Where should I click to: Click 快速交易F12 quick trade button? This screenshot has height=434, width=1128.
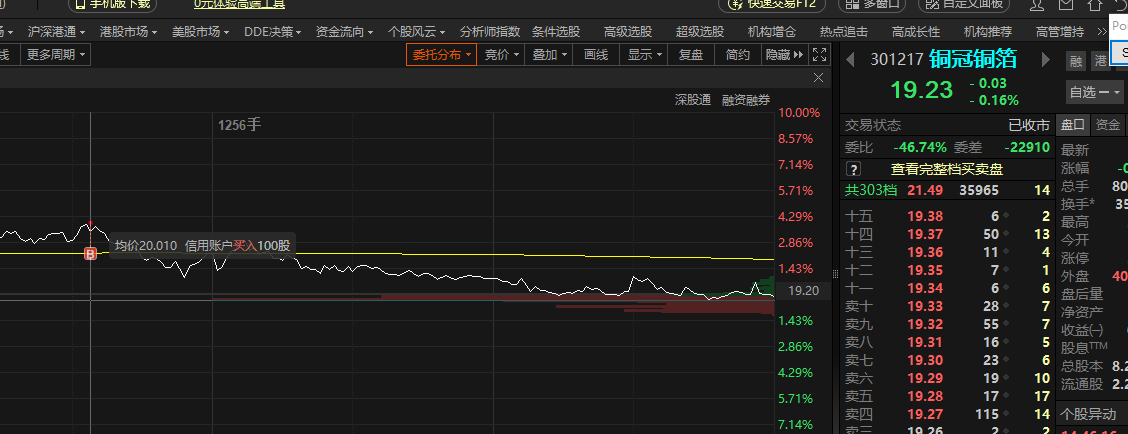tap(774, 4)
